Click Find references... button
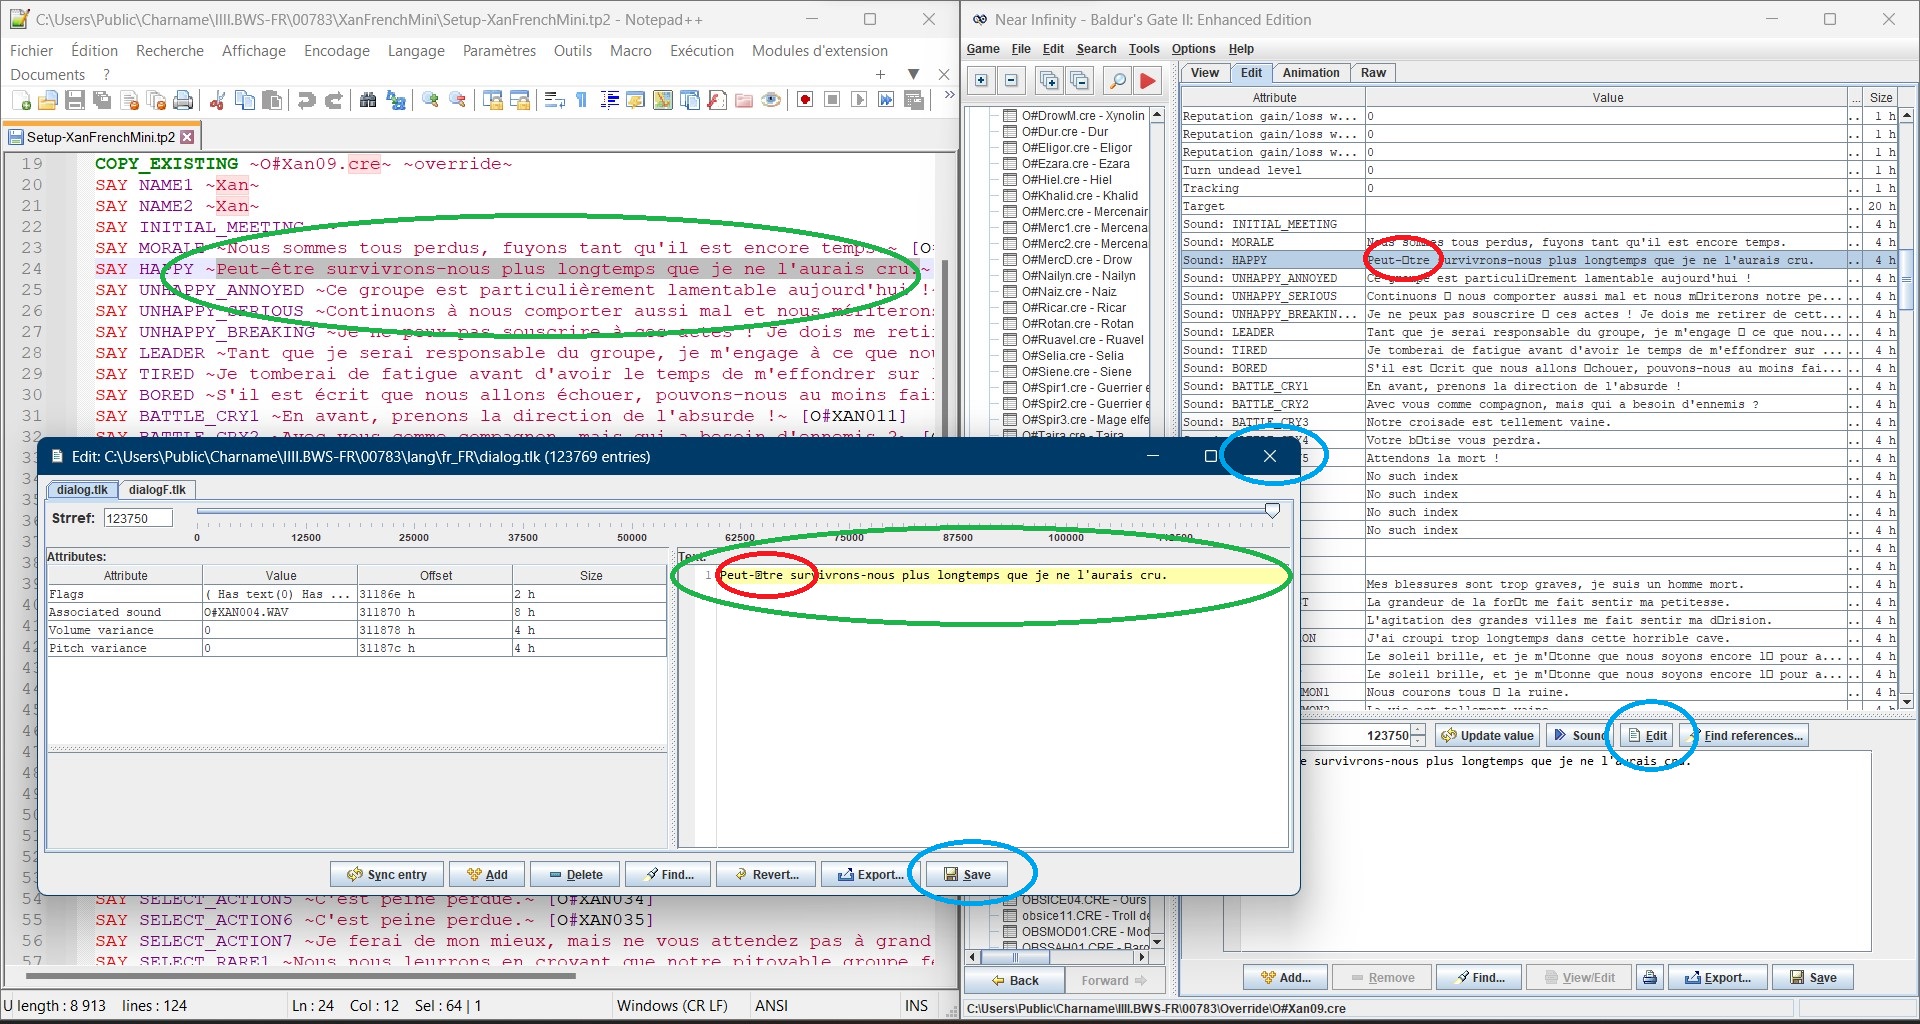The image size is (1920, 1024). [x=1746, y=736]
